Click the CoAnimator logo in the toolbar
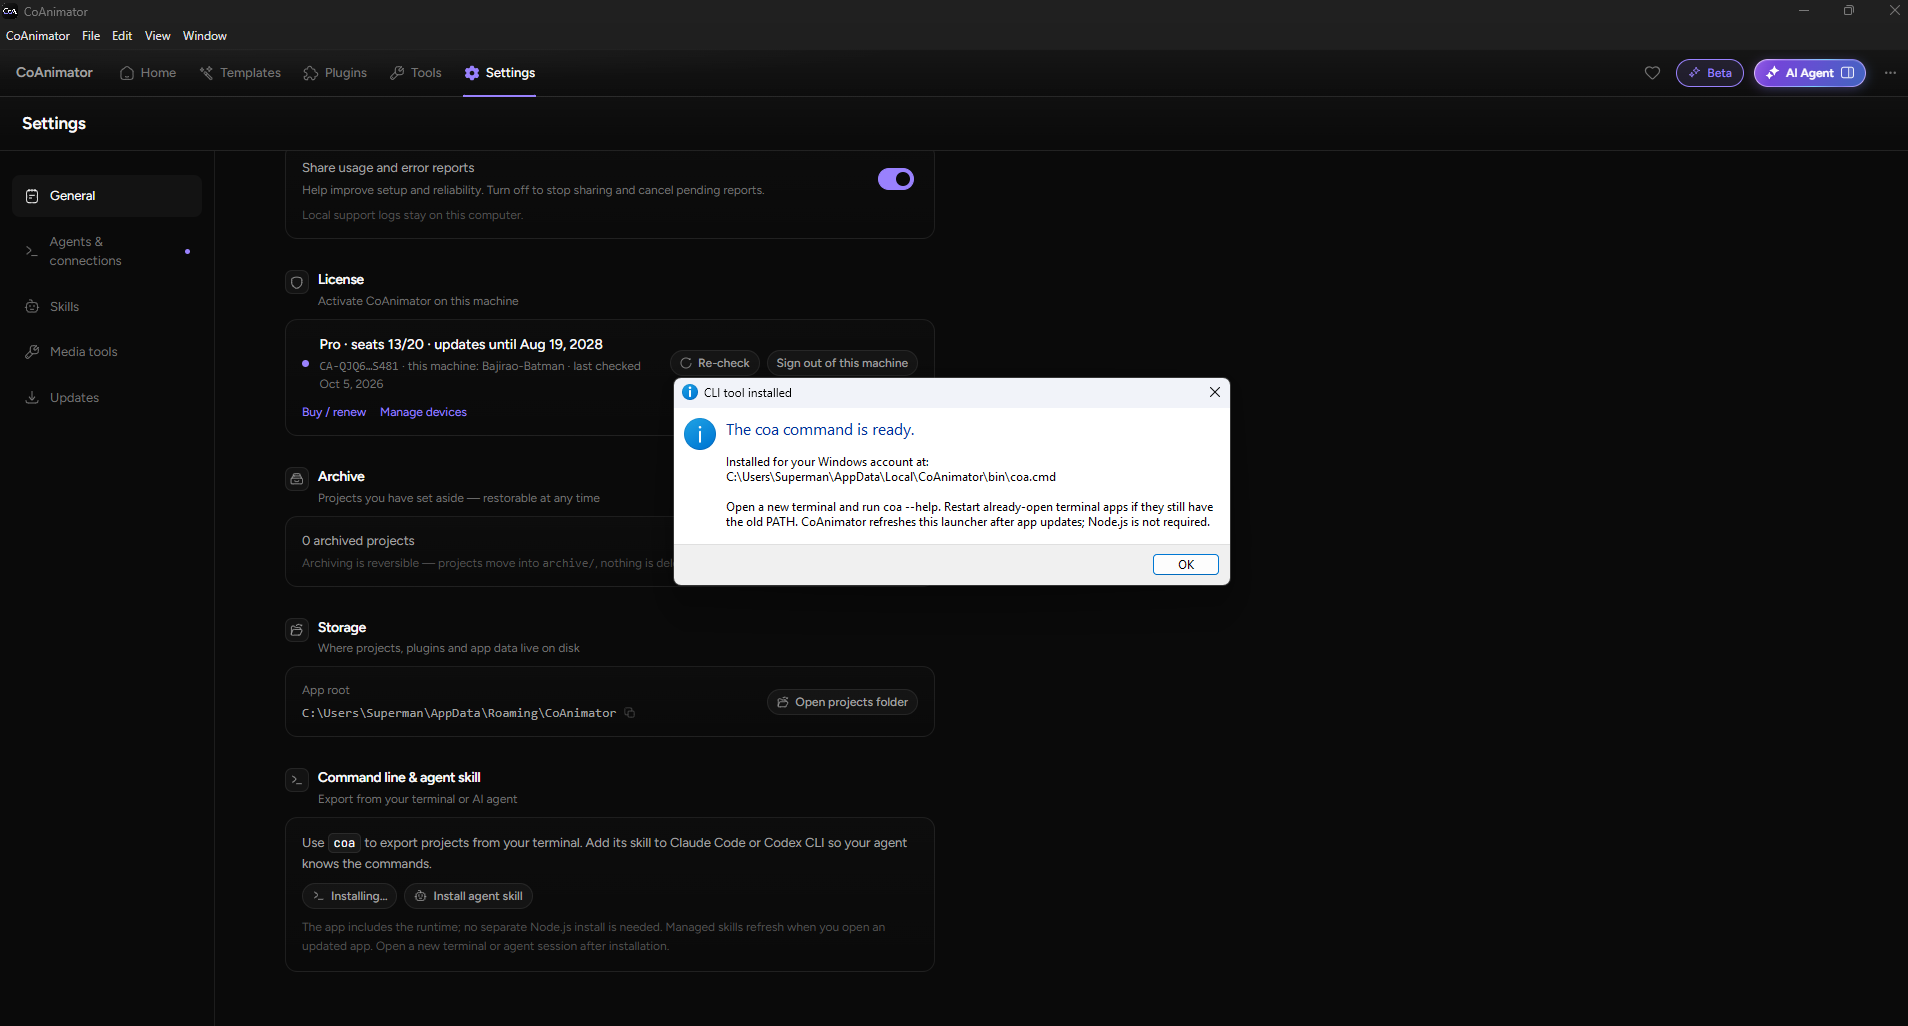 tap(54, 73)
